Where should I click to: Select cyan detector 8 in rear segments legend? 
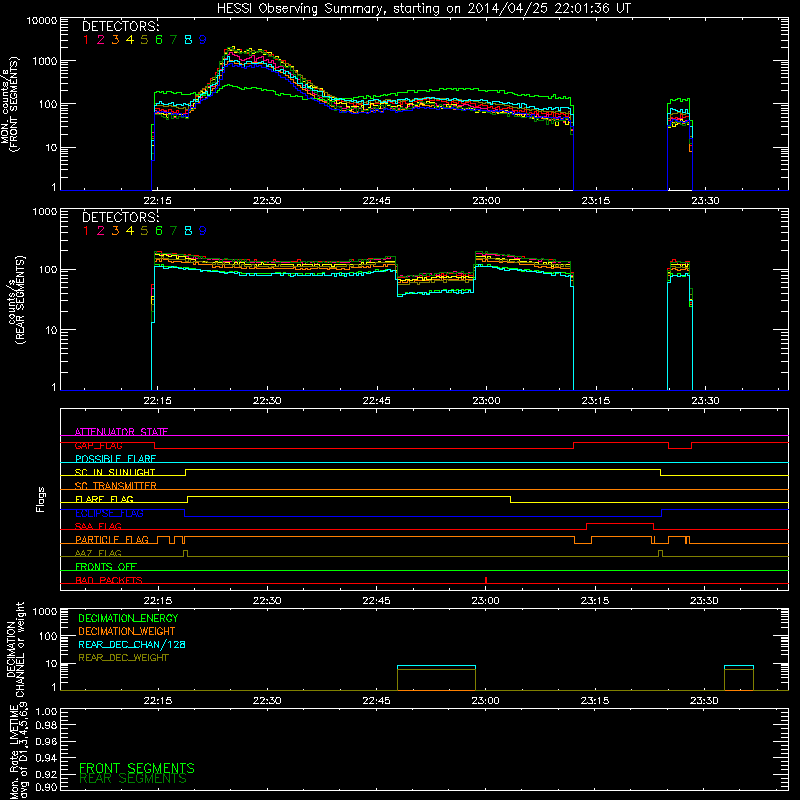[x=188, y=231]
